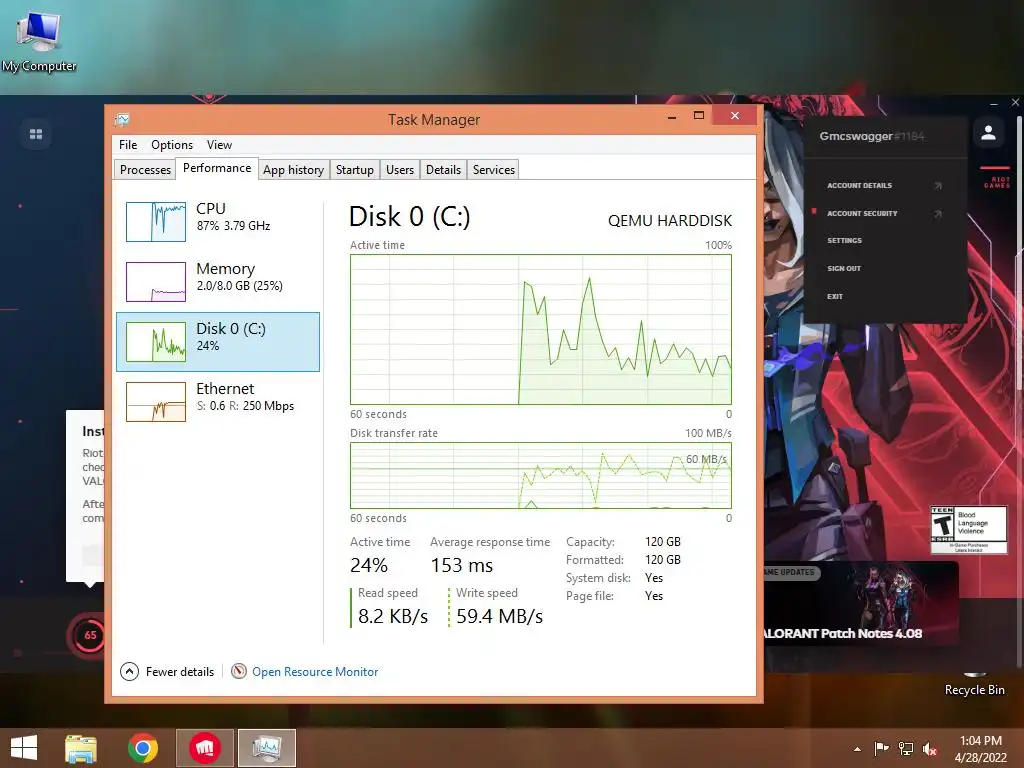
Task: Click the Resource Monitor gauge icon
Action: tap(239, 671)
